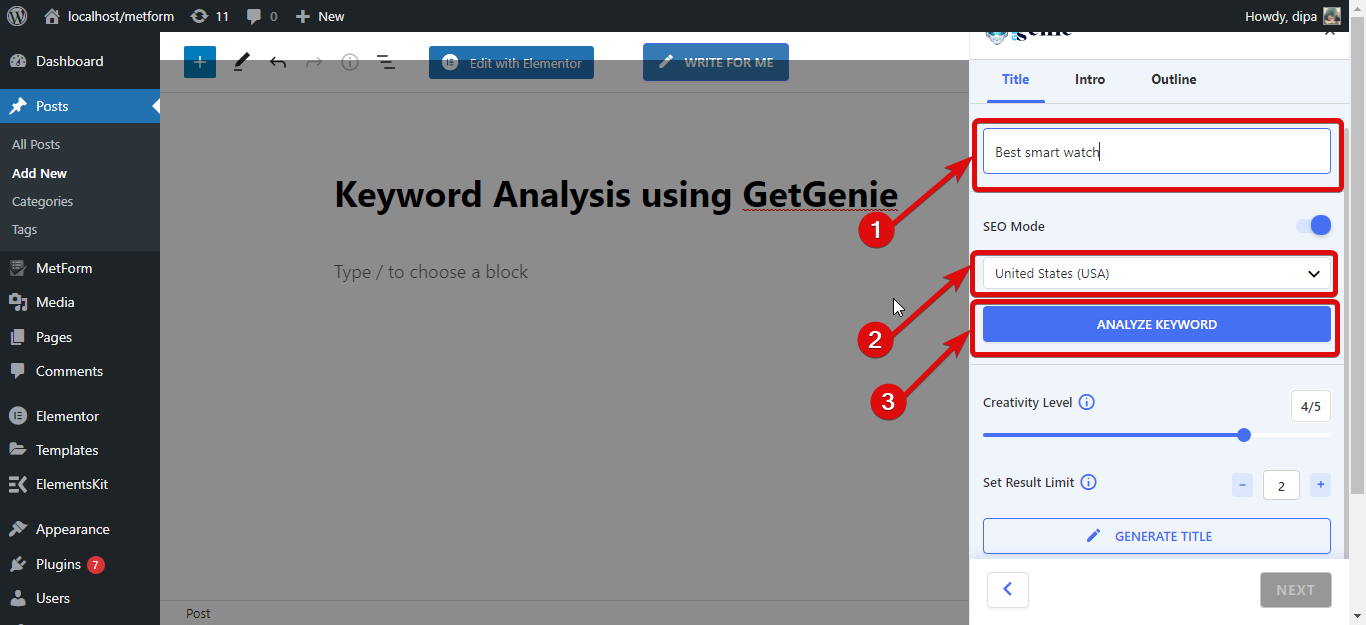The height and width of the screenshot is (625, 1366).
Task: Toggle the SEO Mode switch
Action: click(x=1314, y=226)
